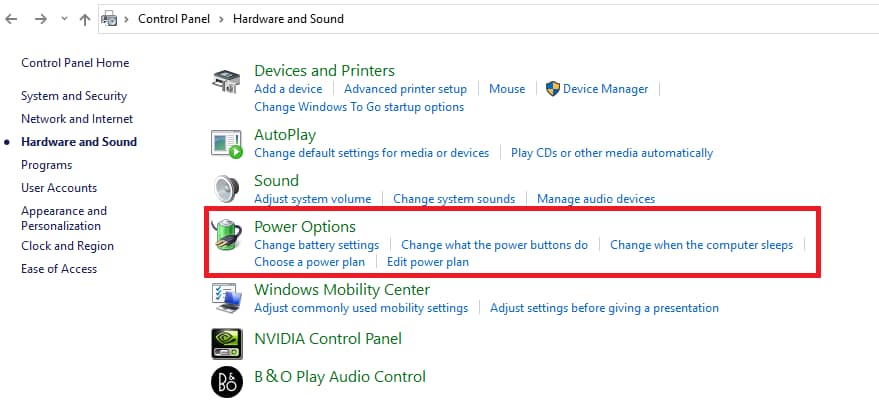Click Adjust system volume link

pyautogui.click(x=312, y=199)
